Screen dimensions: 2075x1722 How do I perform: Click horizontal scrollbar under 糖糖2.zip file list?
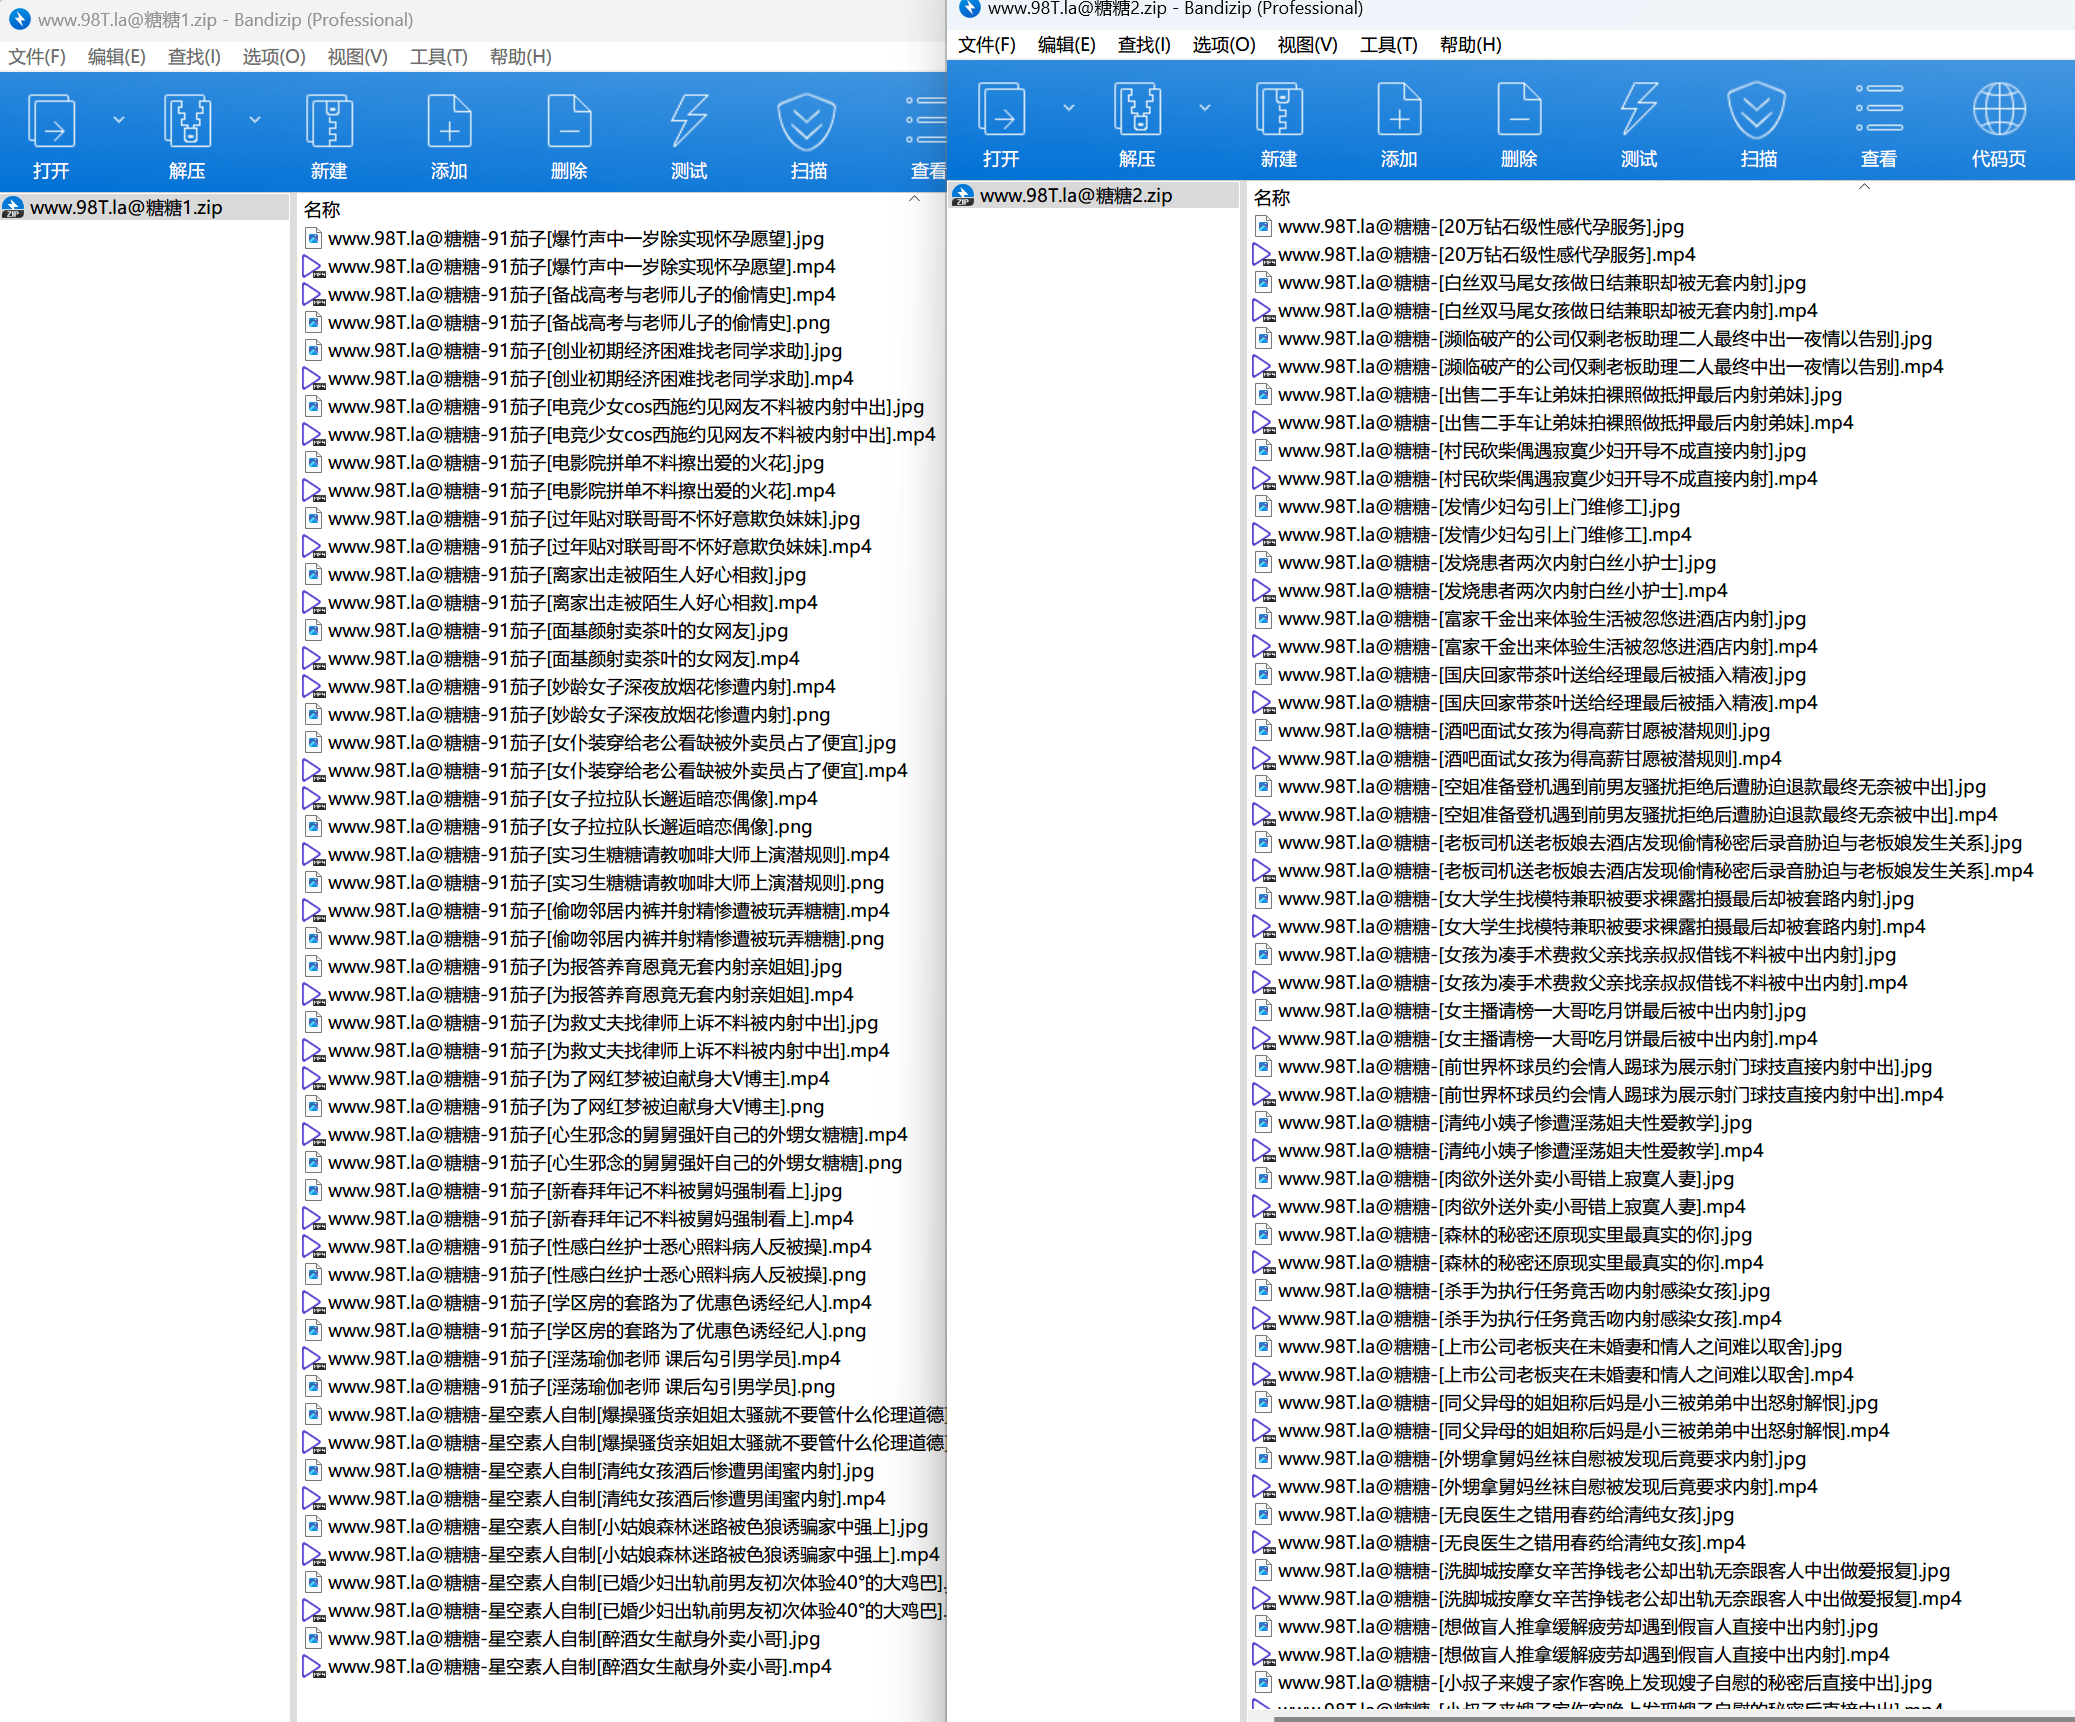(1672, 1717)
